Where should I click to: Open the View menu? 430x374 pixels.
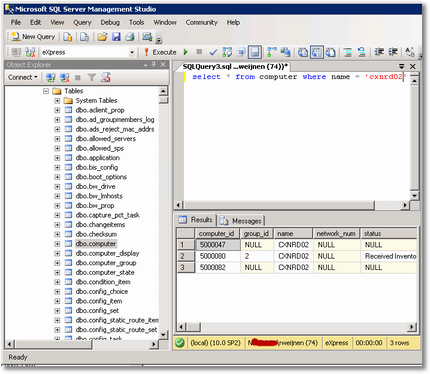(x=57, y=22)
